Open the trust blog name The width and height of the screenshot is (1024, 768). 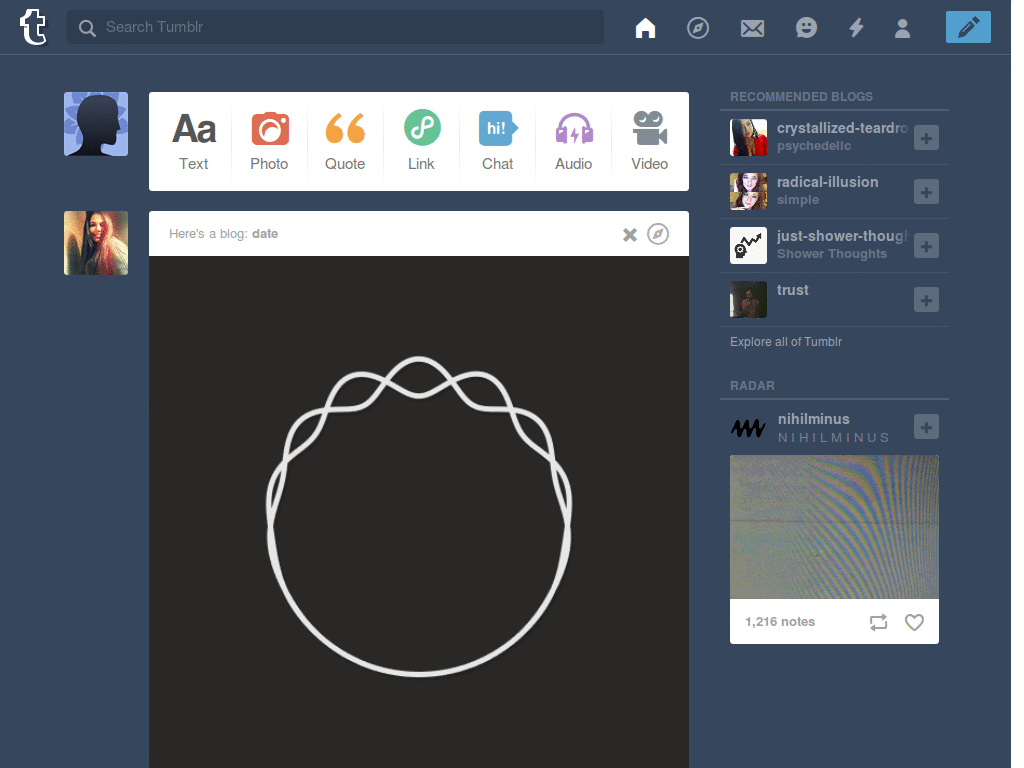[x=793, y=290]
